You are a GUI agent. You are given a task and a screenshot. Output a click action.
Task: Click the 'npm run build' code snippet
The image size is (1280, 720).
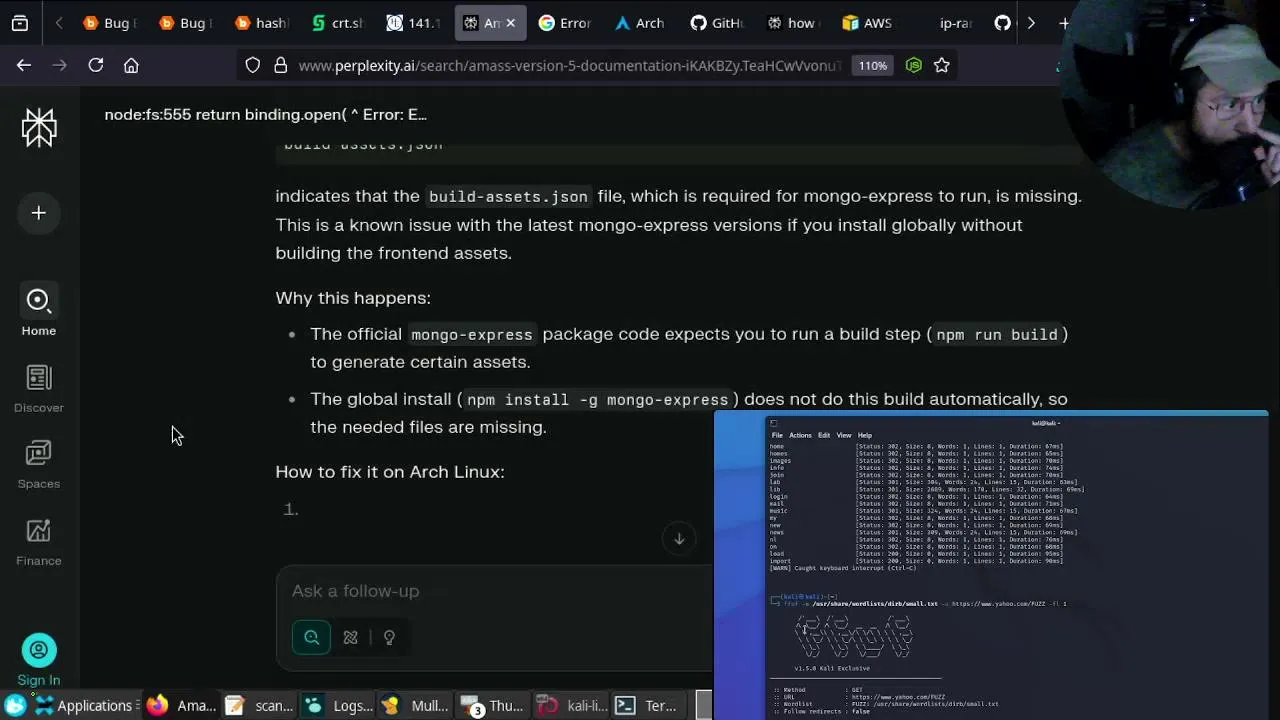pos(997,335)
